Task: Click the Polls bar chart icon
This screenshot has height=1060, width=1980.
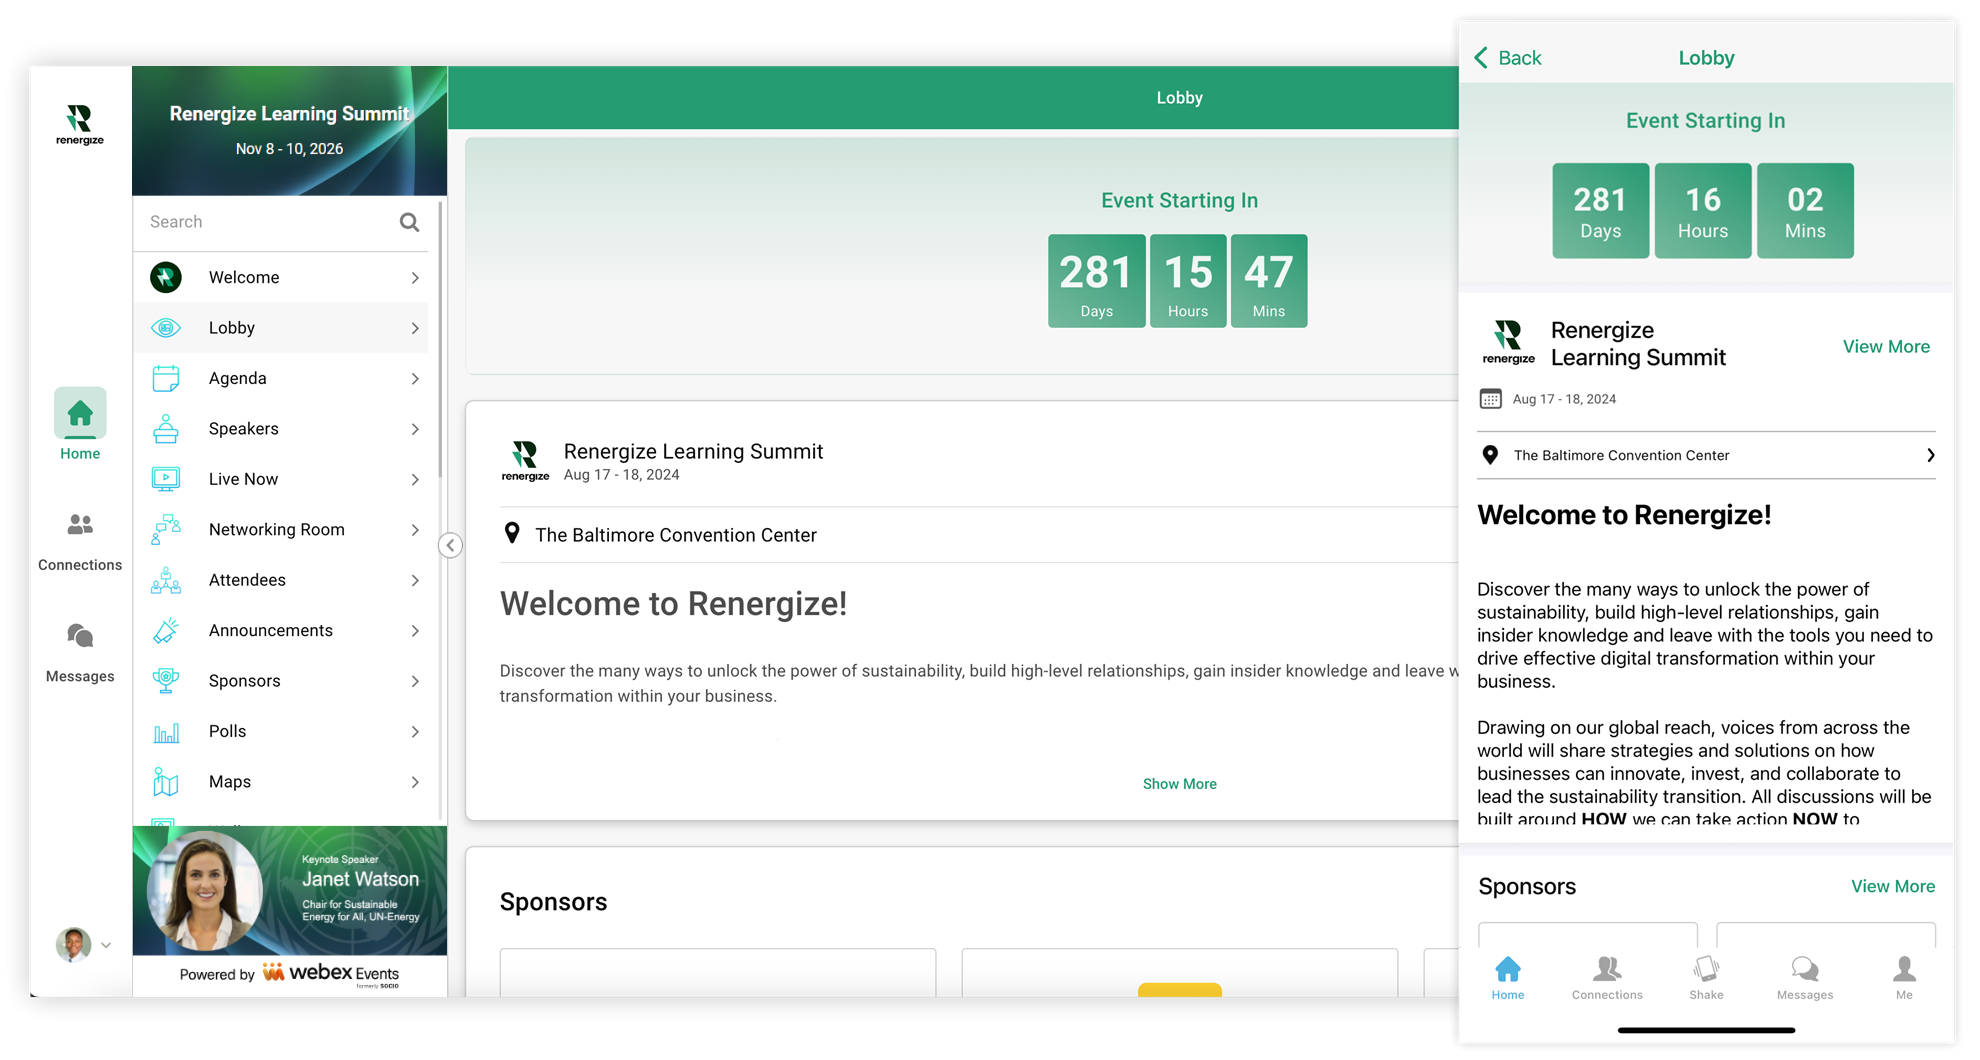Action: tap(166, 732)
